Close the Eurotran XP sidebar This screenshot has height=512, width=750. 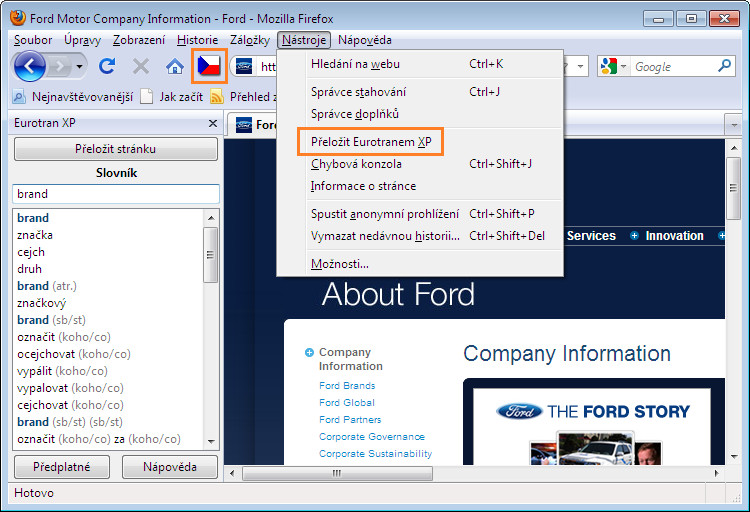[x=213, y=123]
